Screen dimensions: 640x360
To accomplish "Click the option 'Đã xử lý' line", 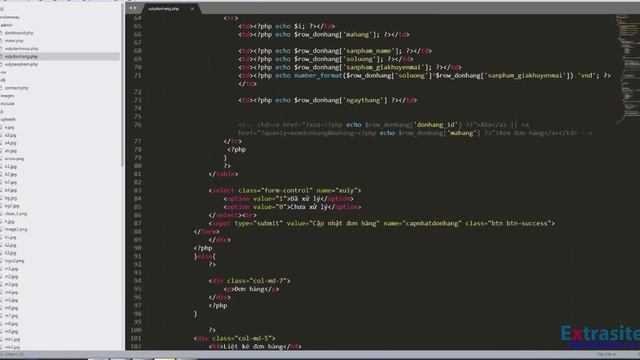I will [x=289, y=199].
